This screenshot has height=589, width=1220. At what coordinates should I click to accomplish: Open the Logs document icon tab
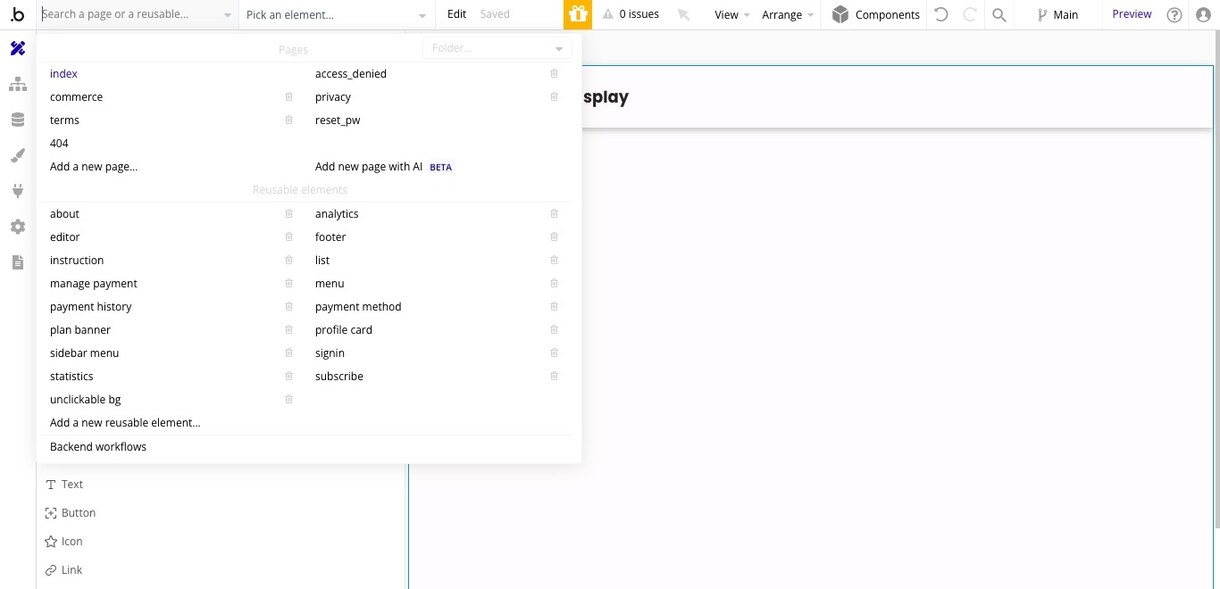18,262
